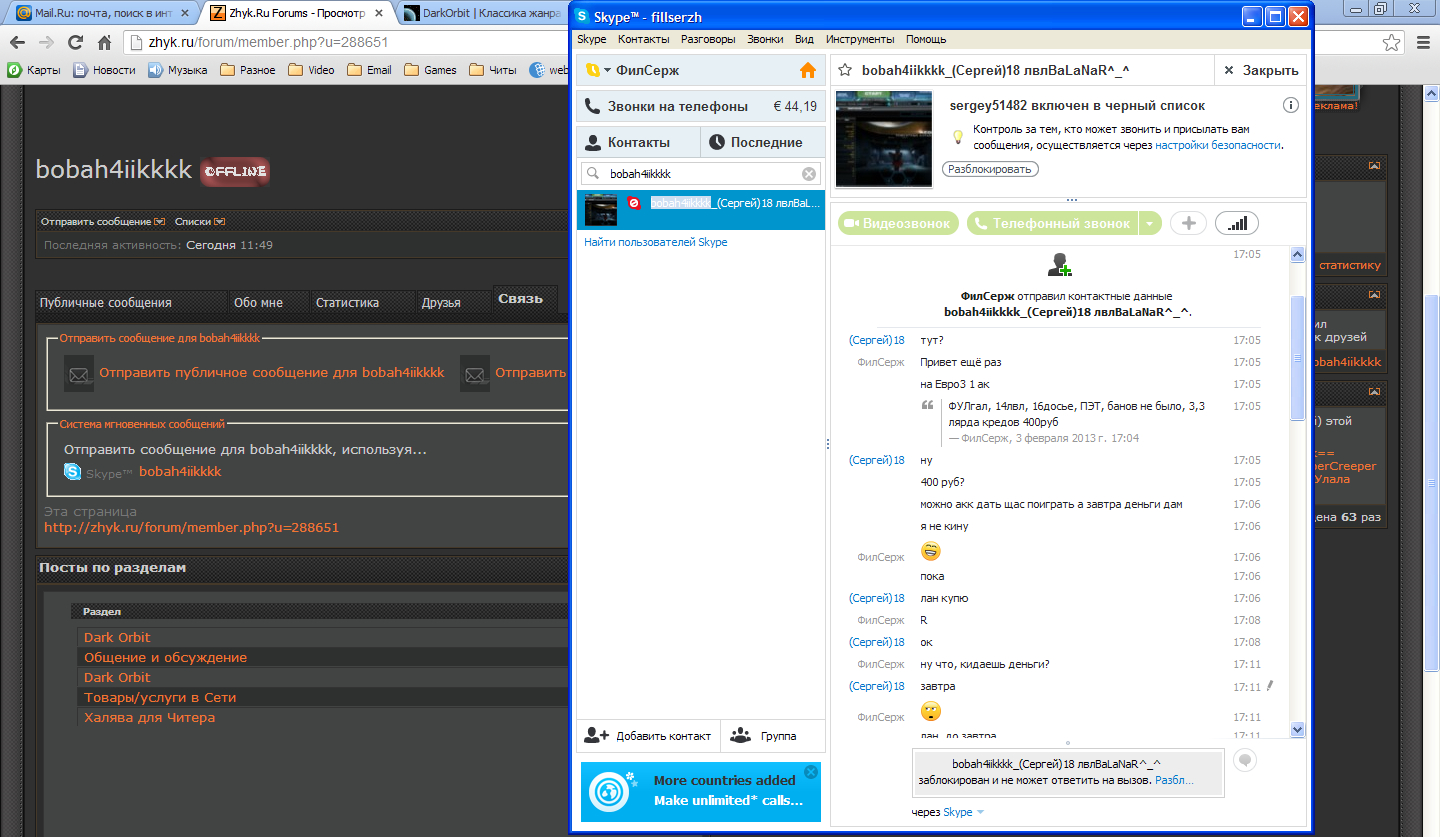The width and height of the screenshot is (1440, 837).
Task: Open the Музыка bookmark
Action: tap(178, 70)
